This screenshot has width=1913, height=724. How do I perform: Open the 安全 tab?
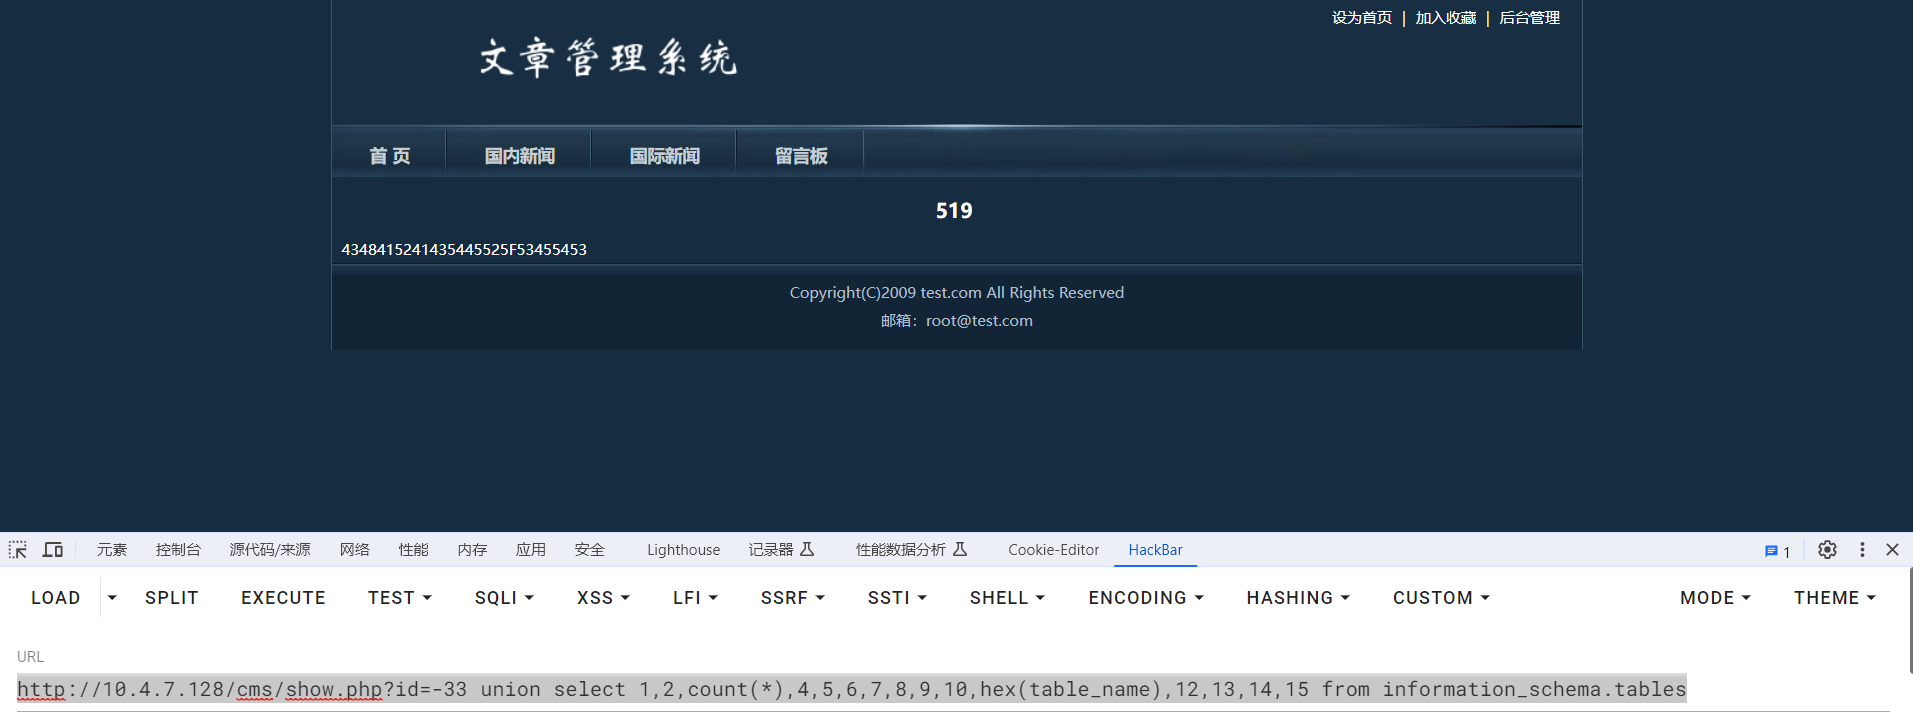tap(590, 550)
